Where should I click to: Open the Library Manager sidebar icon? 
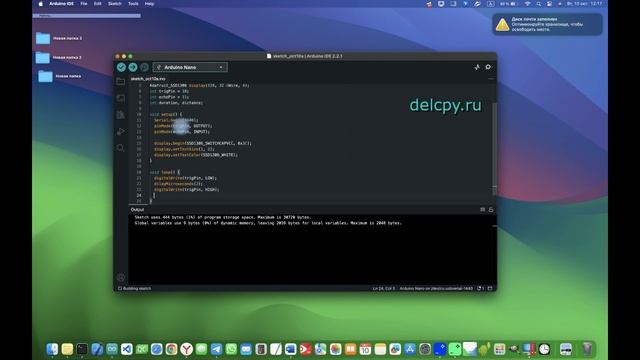click(120, 115)
